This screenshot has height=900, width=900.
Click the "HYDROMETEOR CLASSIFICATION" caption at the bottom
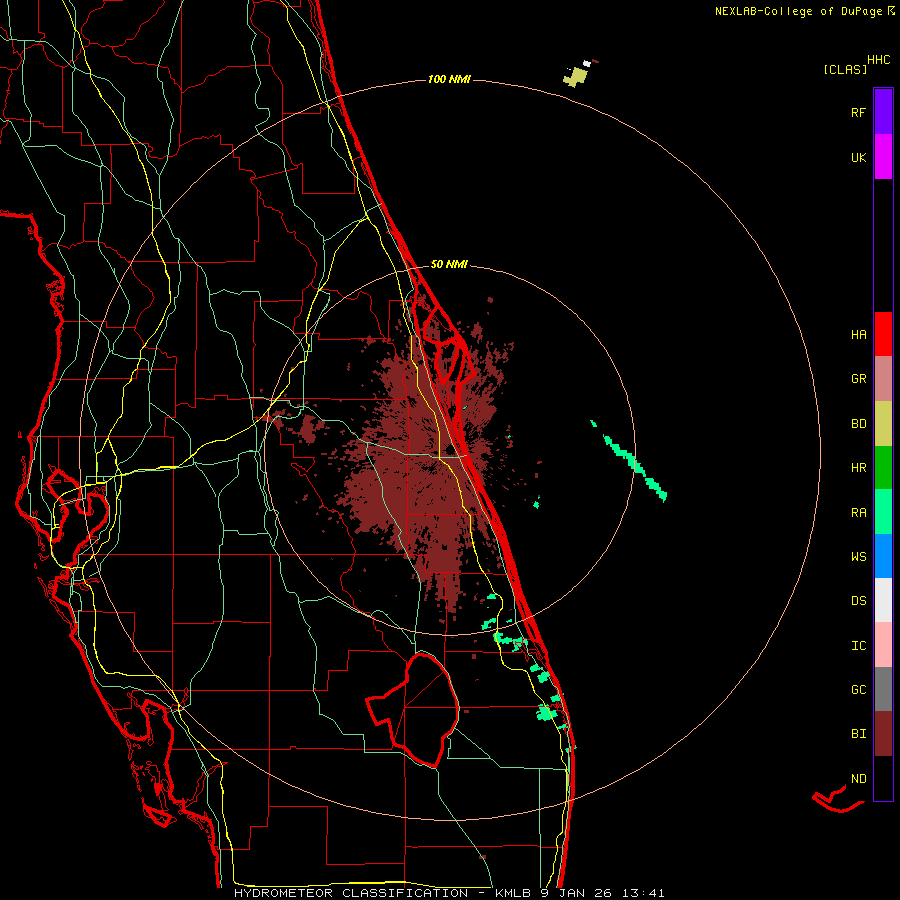(351, 893)
